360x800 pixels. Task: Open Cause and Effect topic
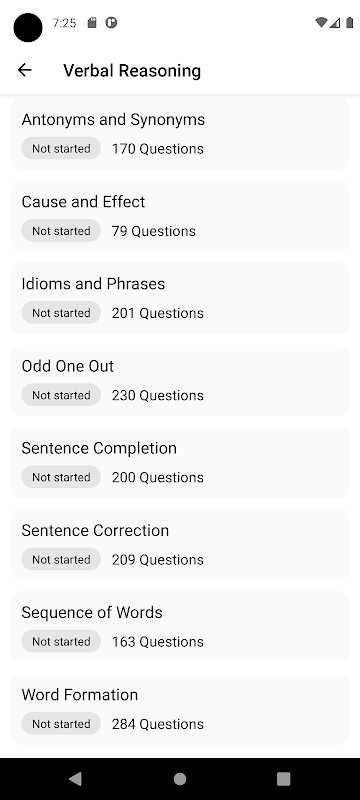180,216
